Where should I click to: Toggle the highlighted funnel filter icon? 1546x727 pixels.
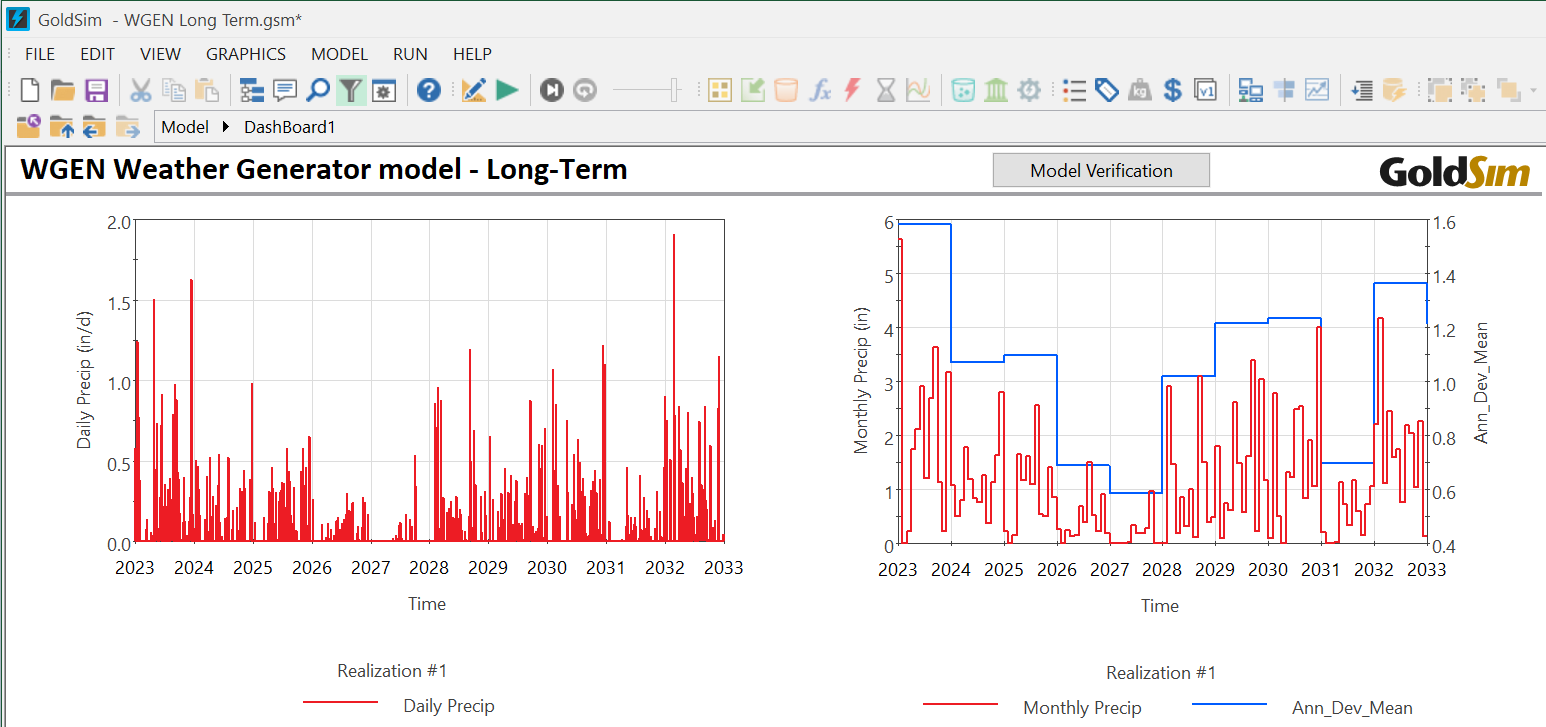pyautogui.click(x=350, y=90)
